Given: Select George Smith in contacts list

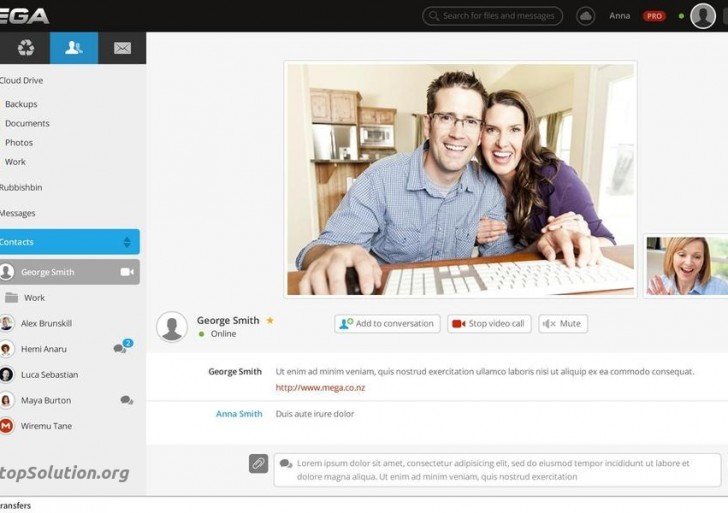Looking at the screenshot, I should (x=70, y=272).
